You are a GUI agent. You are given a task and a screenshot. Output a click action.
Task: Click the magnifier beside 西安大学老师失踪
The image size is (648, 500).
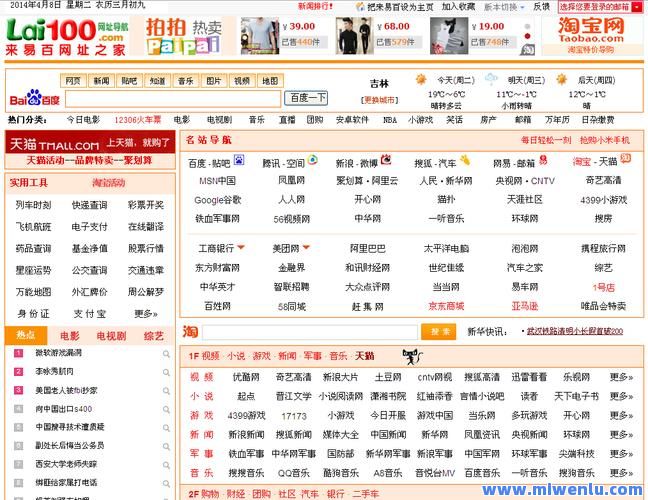166,465
